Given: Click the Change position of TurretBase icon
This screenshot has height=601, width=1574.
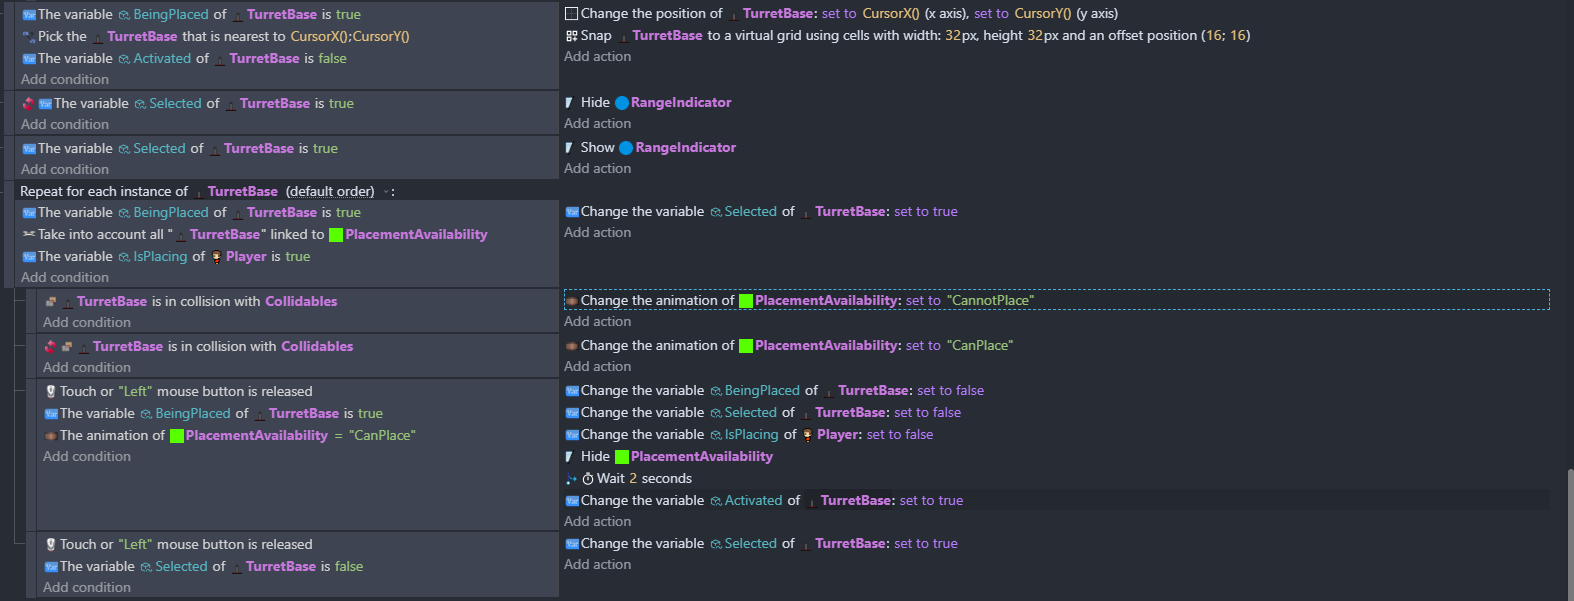Looking at the screenshot, I should tap(571, 13).
